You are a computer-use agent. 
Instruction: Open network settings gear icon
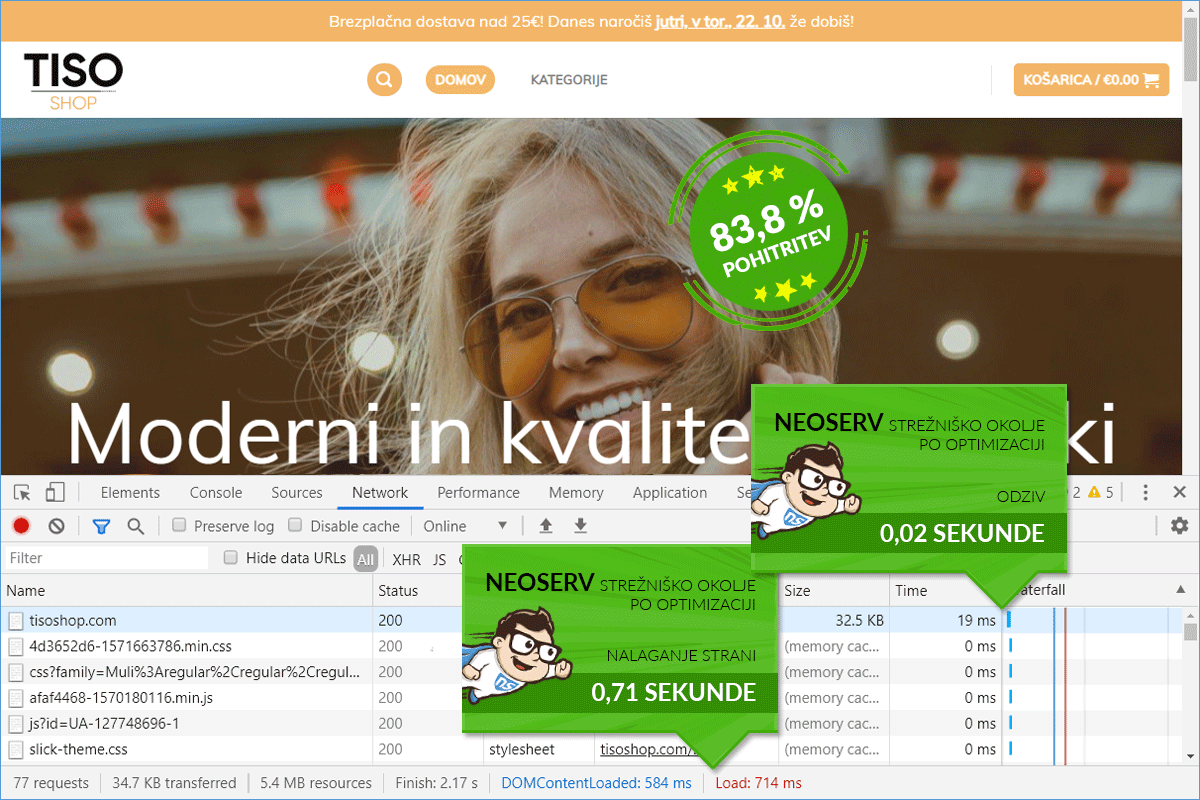(x=1179, y=526)
